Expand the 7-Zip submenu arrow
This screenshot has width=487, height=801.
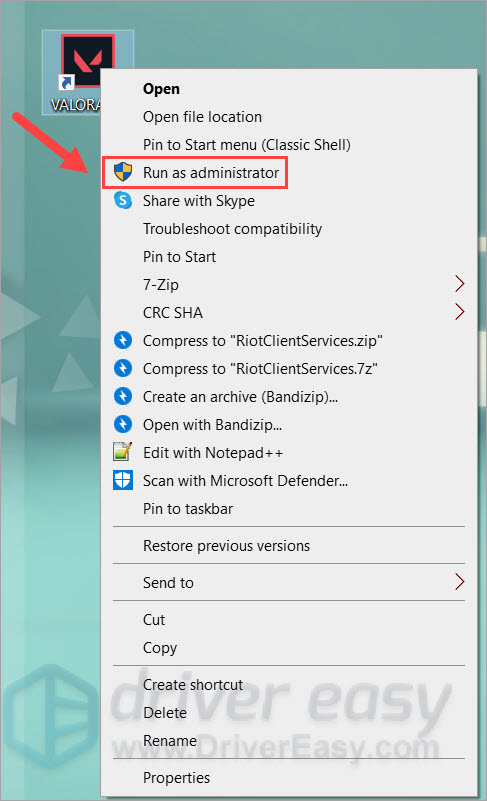click(459, 284)
